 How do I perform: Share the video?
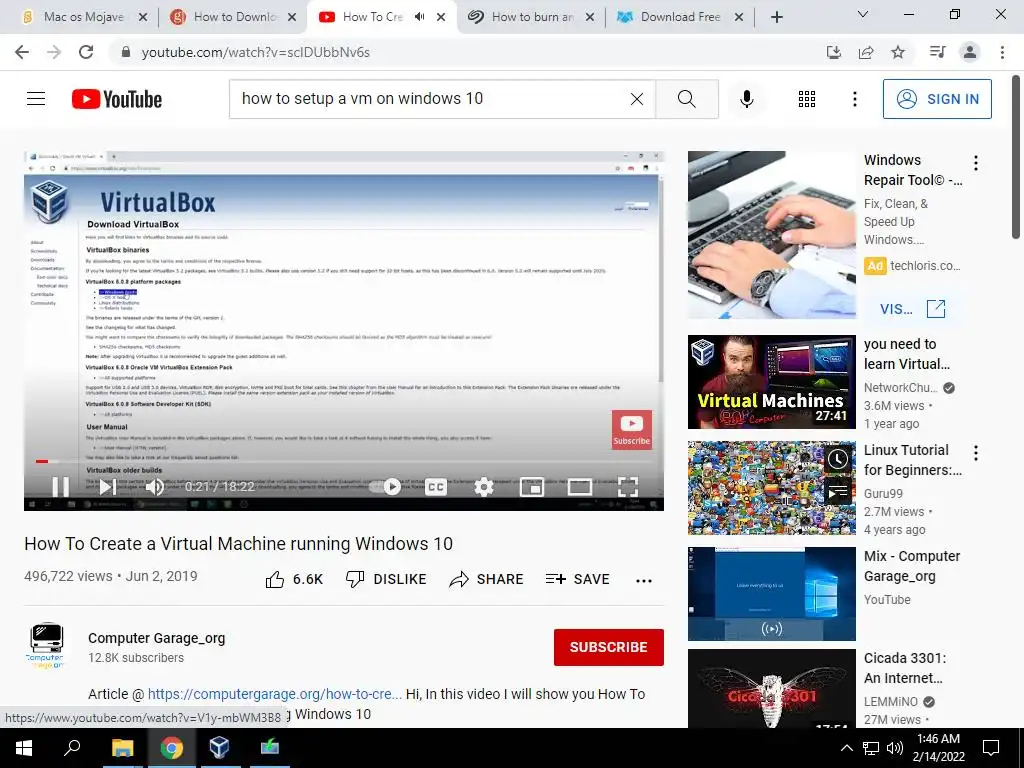tap(487, 579)
